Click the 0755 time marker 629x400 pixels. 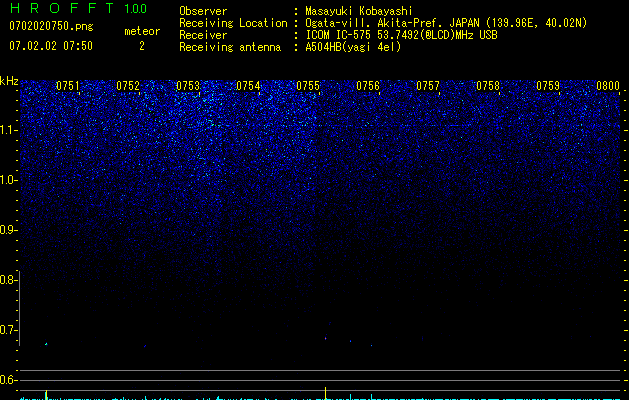click(308, 86)
